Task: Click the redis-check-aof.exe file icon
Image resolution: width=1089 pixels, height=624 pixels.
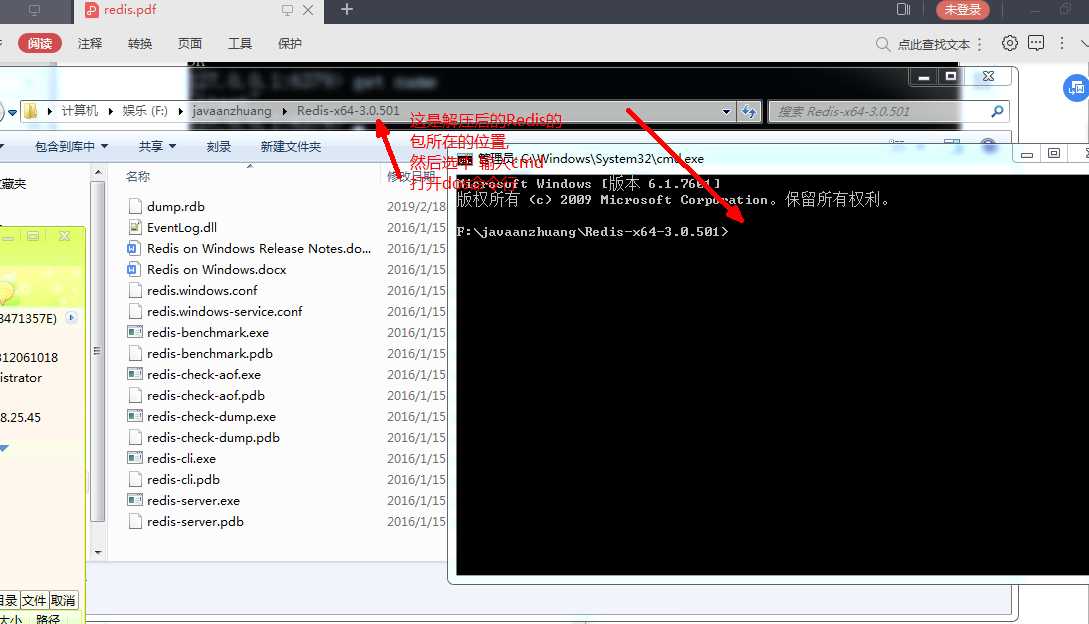Action: click(135, 375)
